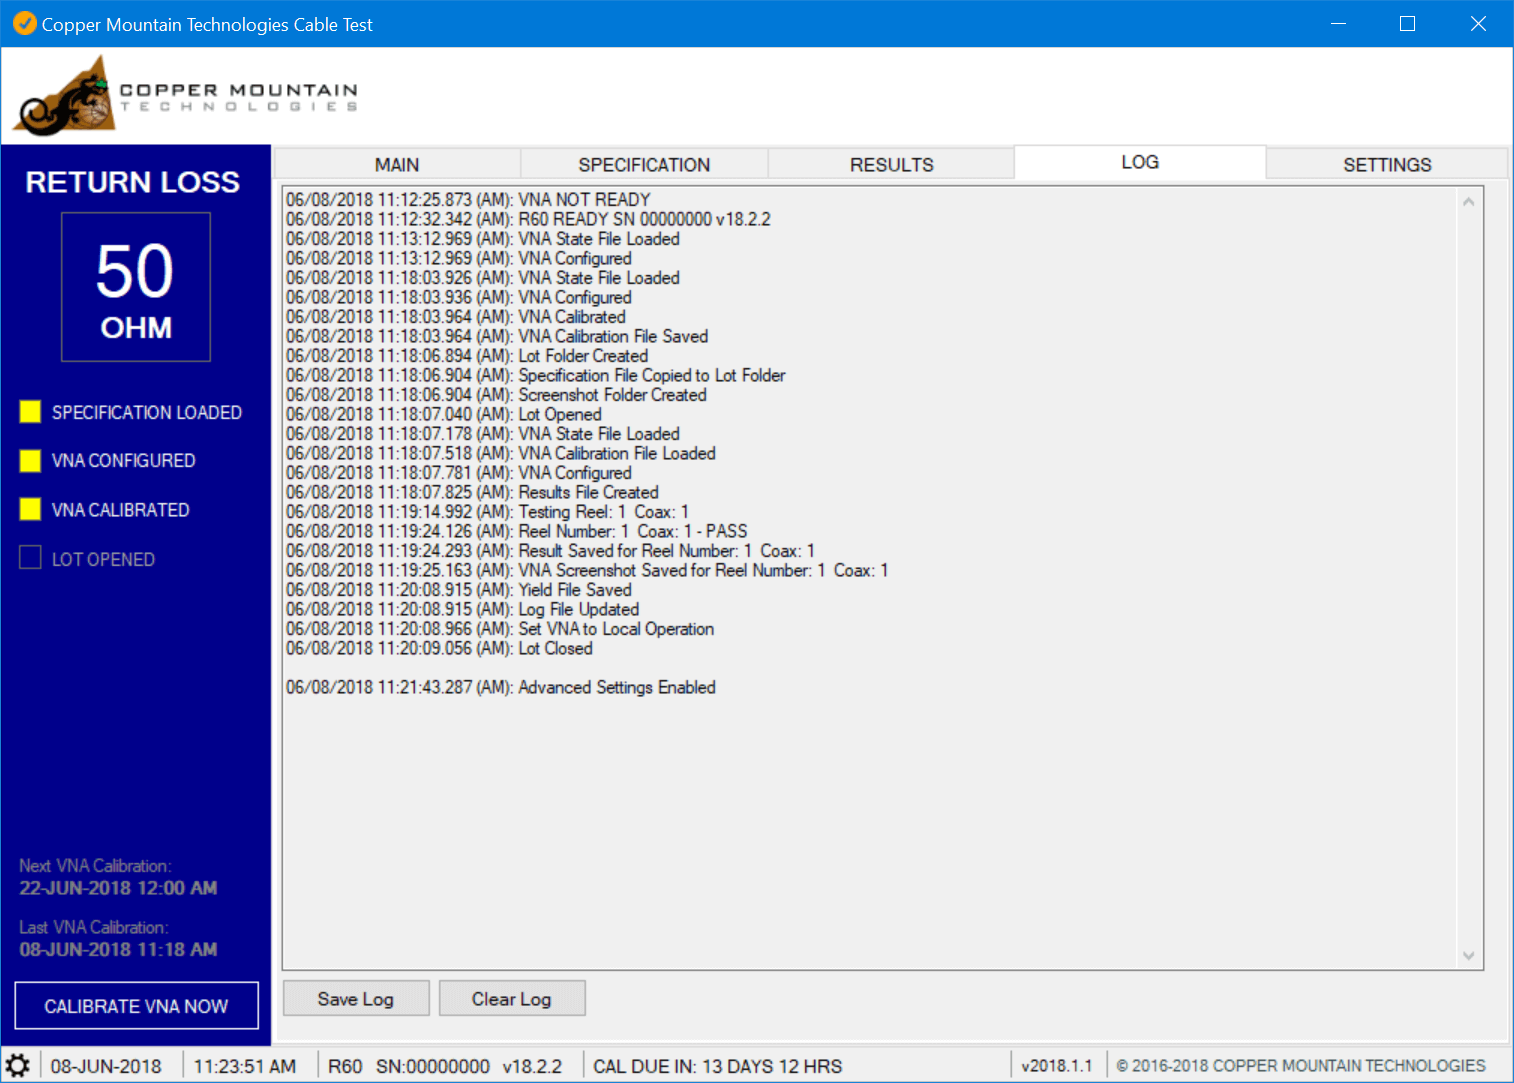Select 'VNA Screenshot Saved for Reel Number' entry
This screenshot has height=1083, width=1514.
coord(587,570)
